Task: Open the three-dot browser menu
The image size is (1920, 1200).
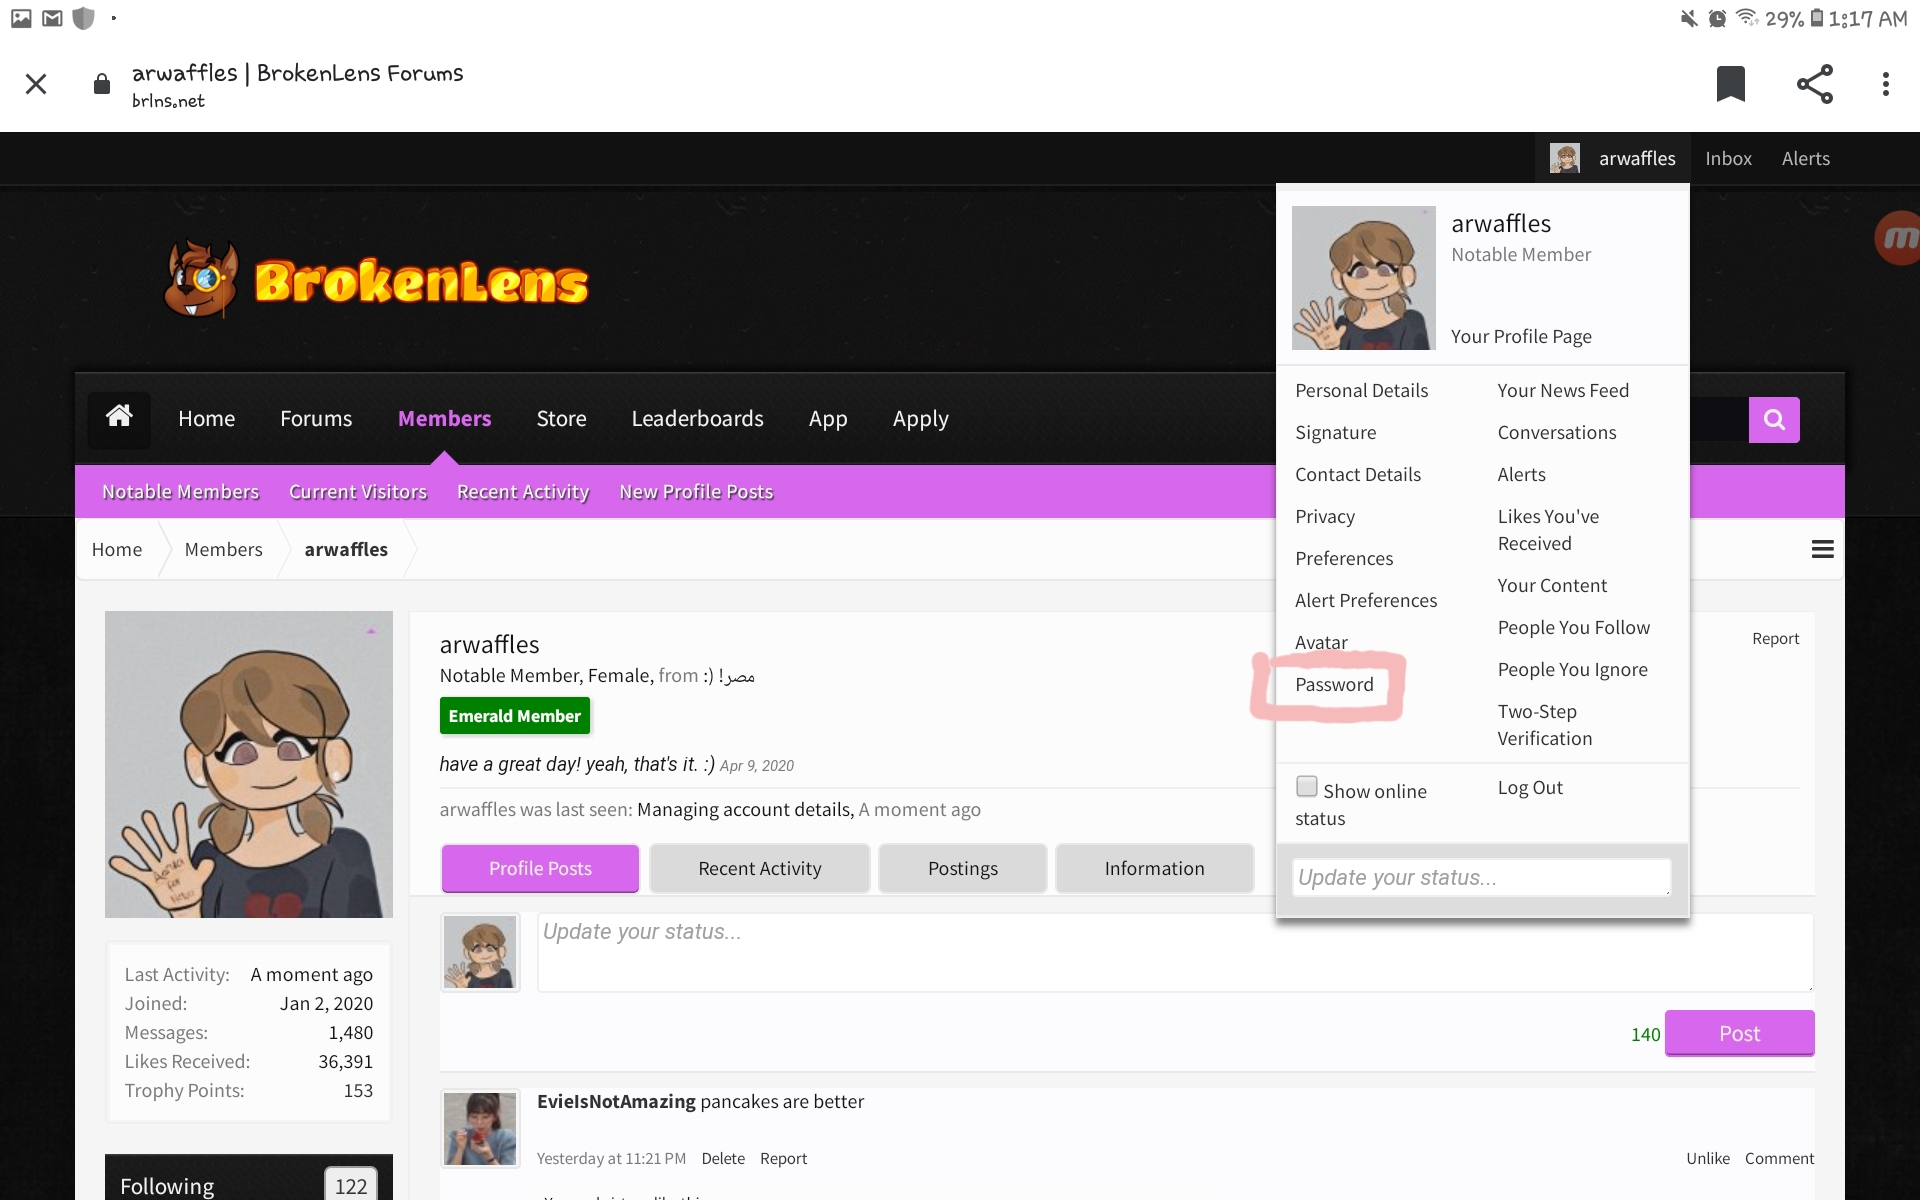Action: (x=1886, y=84)
